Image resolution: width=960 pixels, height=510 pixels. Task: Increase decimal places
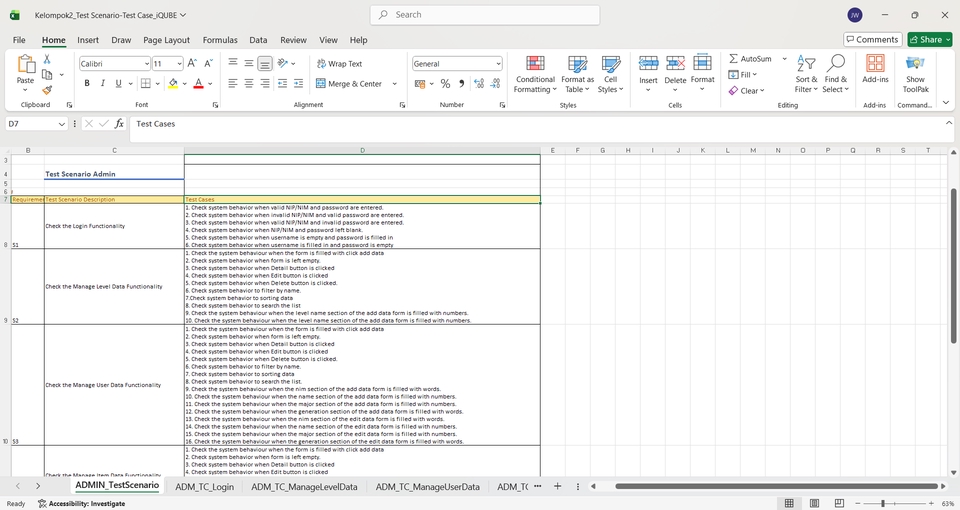click(x=479, y=83)
